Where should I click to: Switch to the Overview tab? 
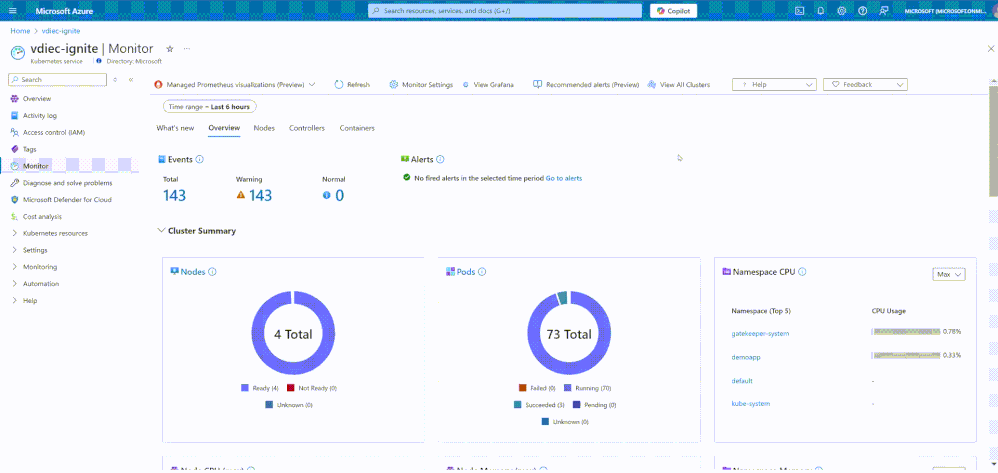tap(224, 128)
